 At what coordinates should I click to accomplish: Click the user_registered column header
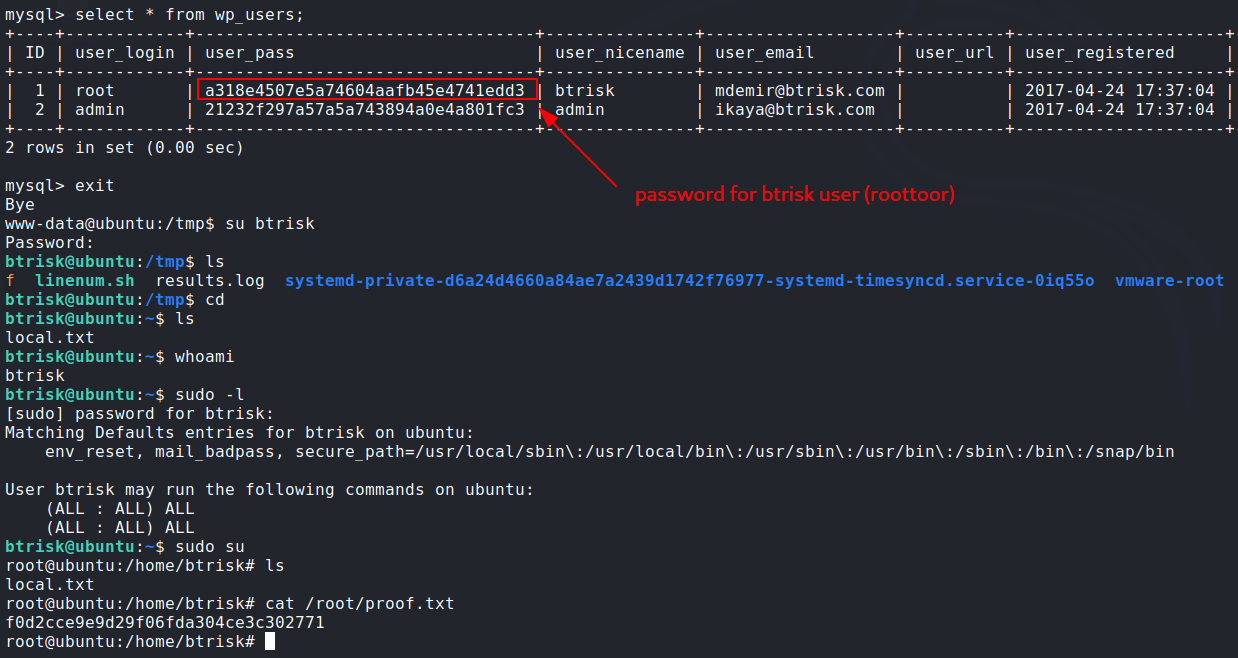1099,53
